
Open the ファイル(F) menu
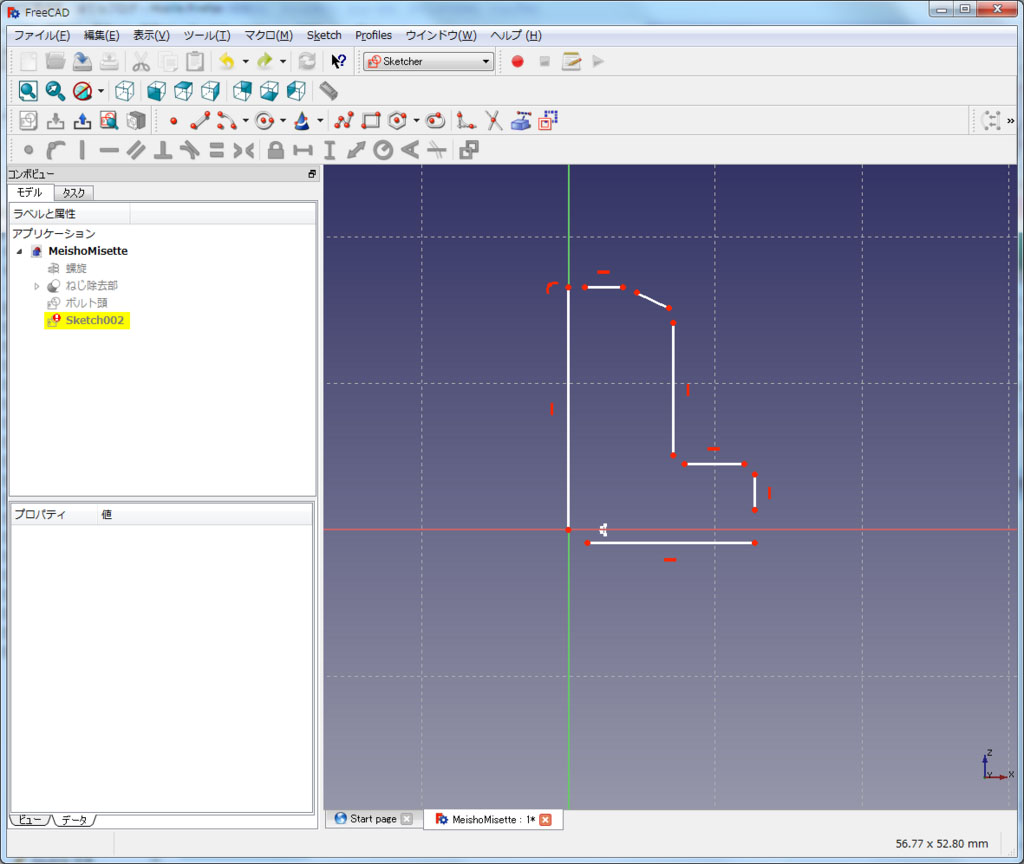[42, 35]
